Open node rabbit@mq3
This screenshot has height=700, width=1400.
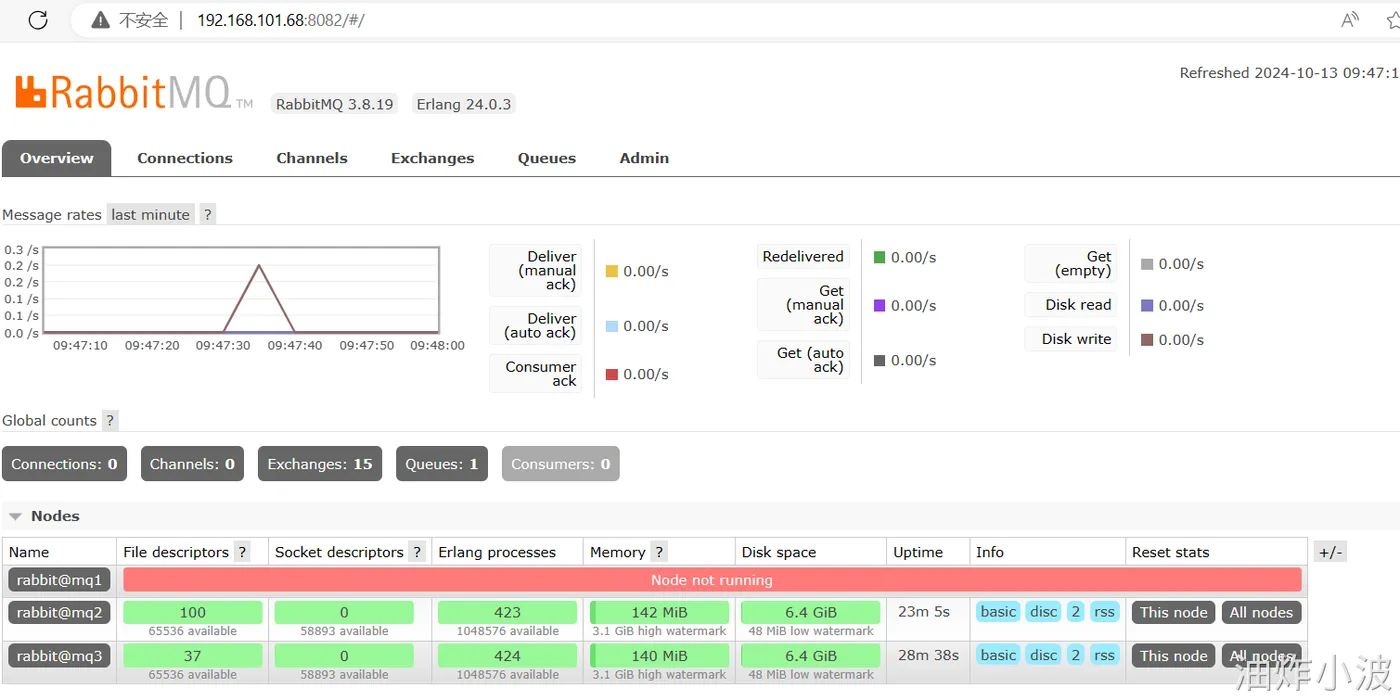coord(59,656)
